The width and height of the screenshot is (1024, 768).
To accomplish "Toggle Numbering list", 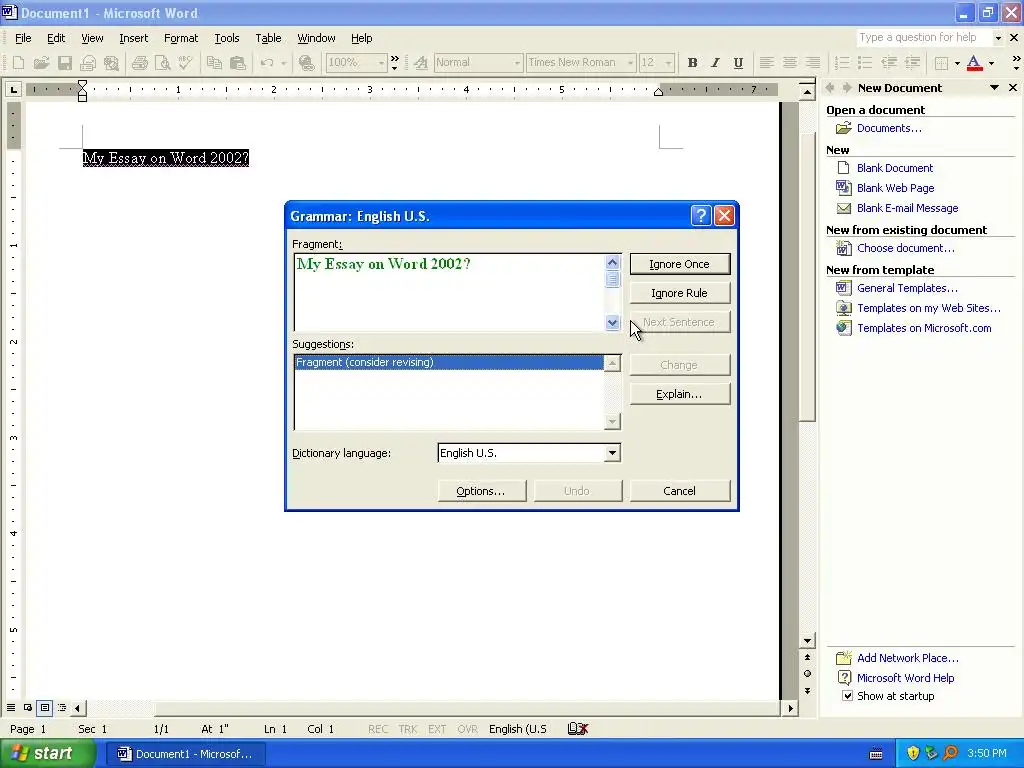I will [842, 63].
